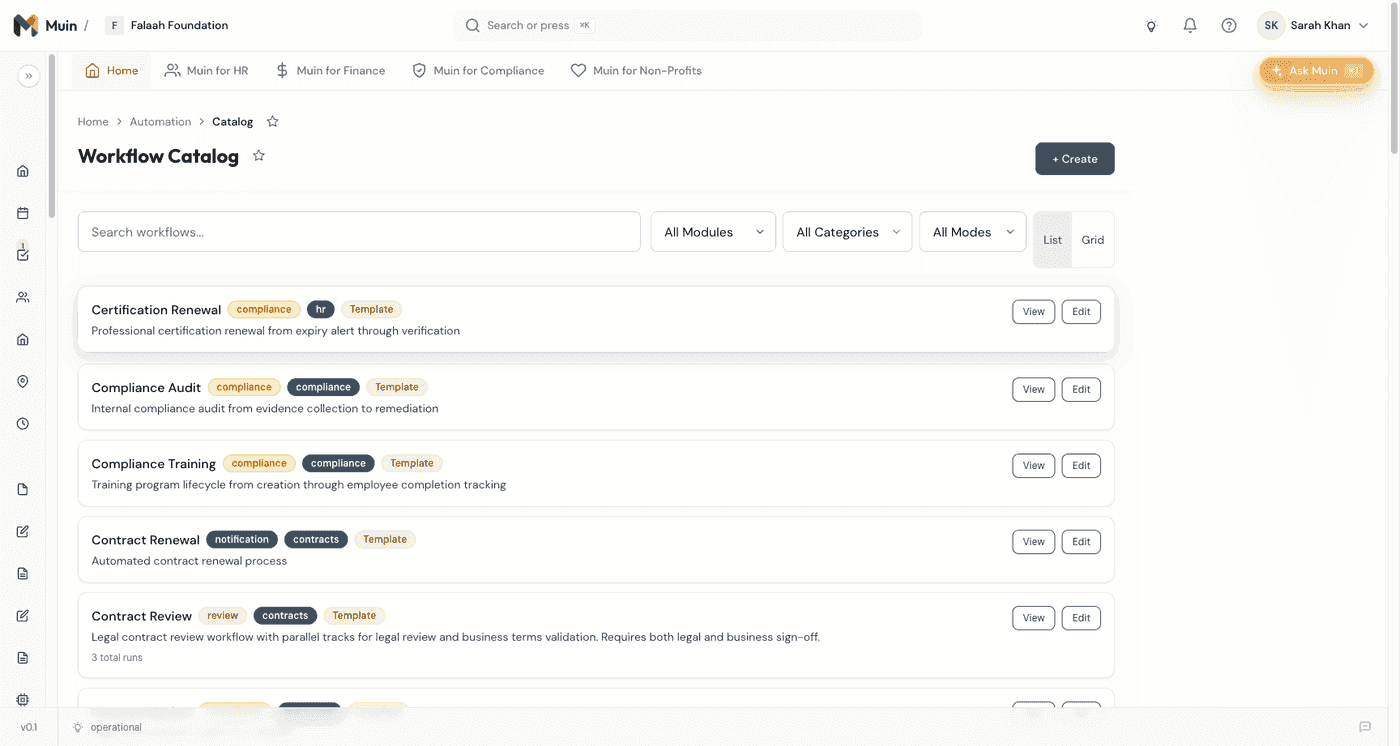Switch the workflow catalog to Grid view
Viewport: 1400px width, 746px height.
[1092, 240]
